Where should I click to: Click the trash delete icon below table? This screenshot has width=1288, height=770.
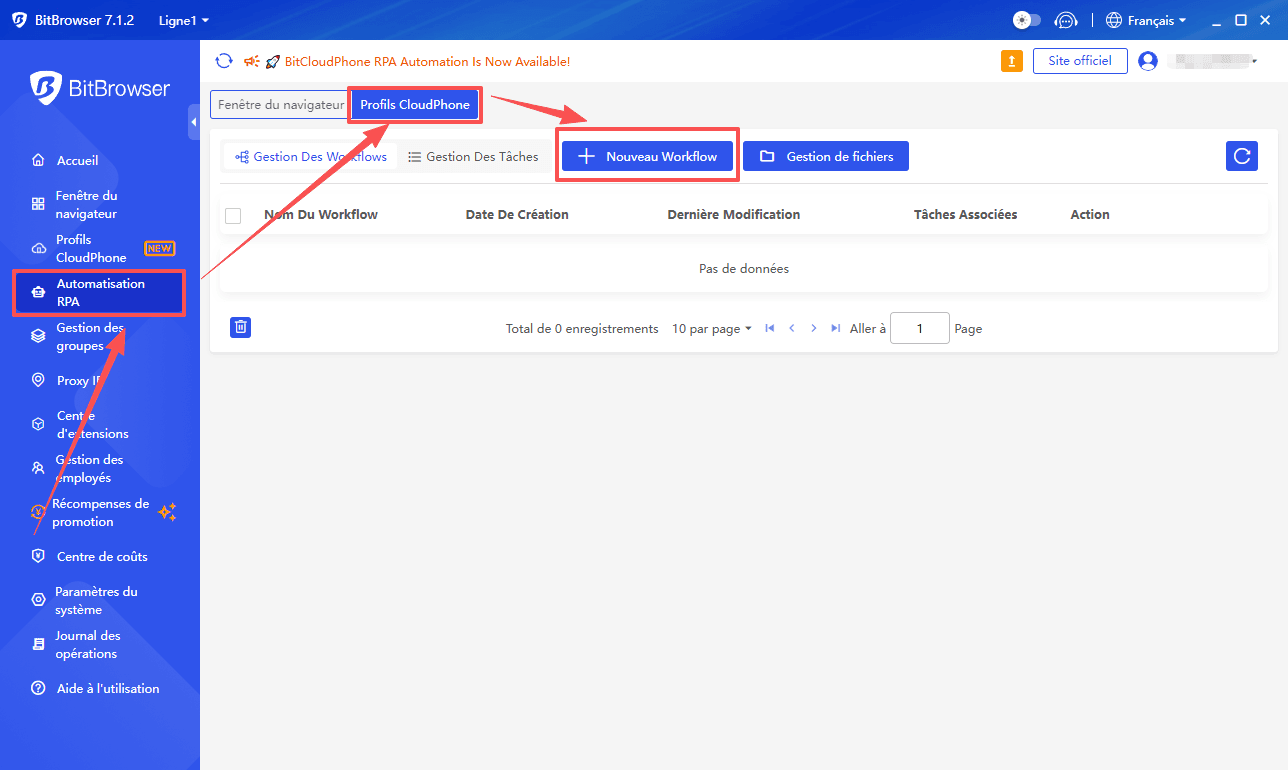pyautogui.click(x=240, y=327)
